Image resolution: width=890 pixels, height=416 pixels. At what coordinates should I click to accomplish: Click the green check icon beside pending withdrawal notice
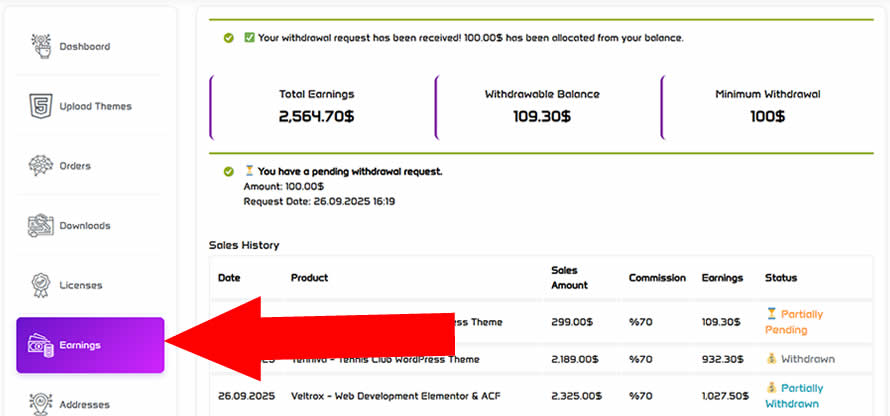[x=229, y=172]
